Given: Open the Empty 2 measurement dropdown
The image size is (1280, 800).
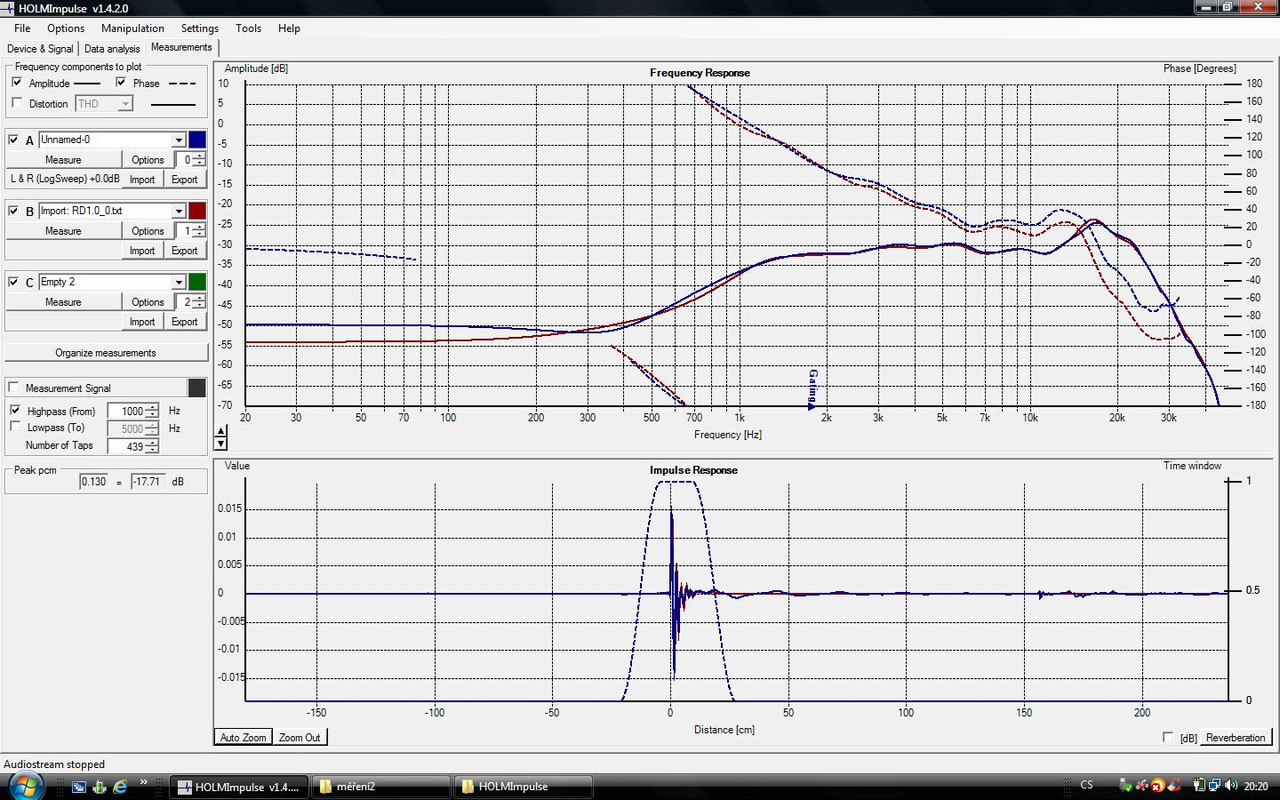Looking at the screenshot, I should (x=179, y=282).
